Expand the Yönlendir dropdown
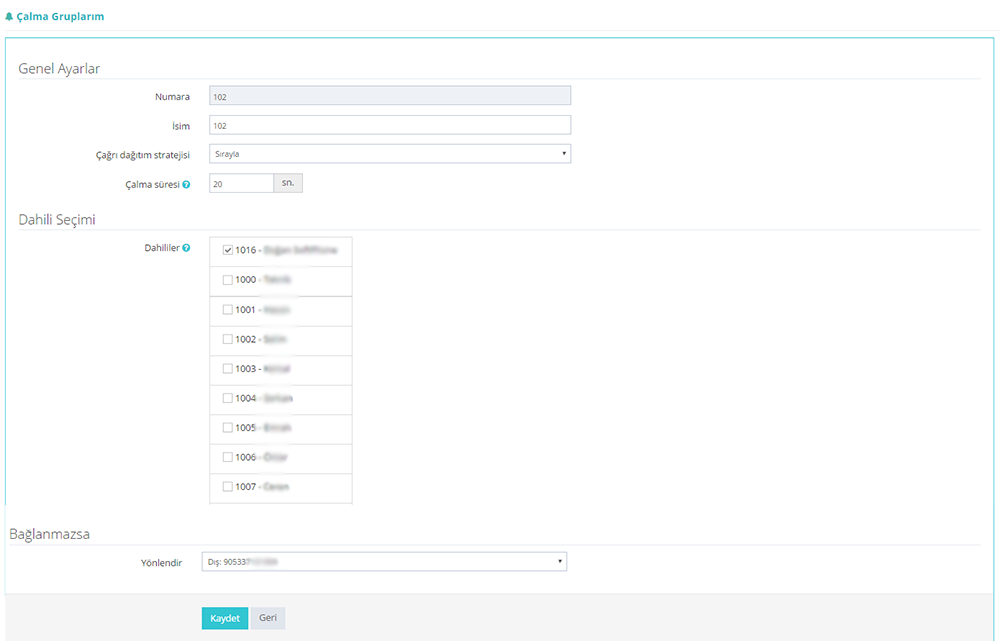The width and height of the screenshot is (1000, 641). [x=384, y=562]
